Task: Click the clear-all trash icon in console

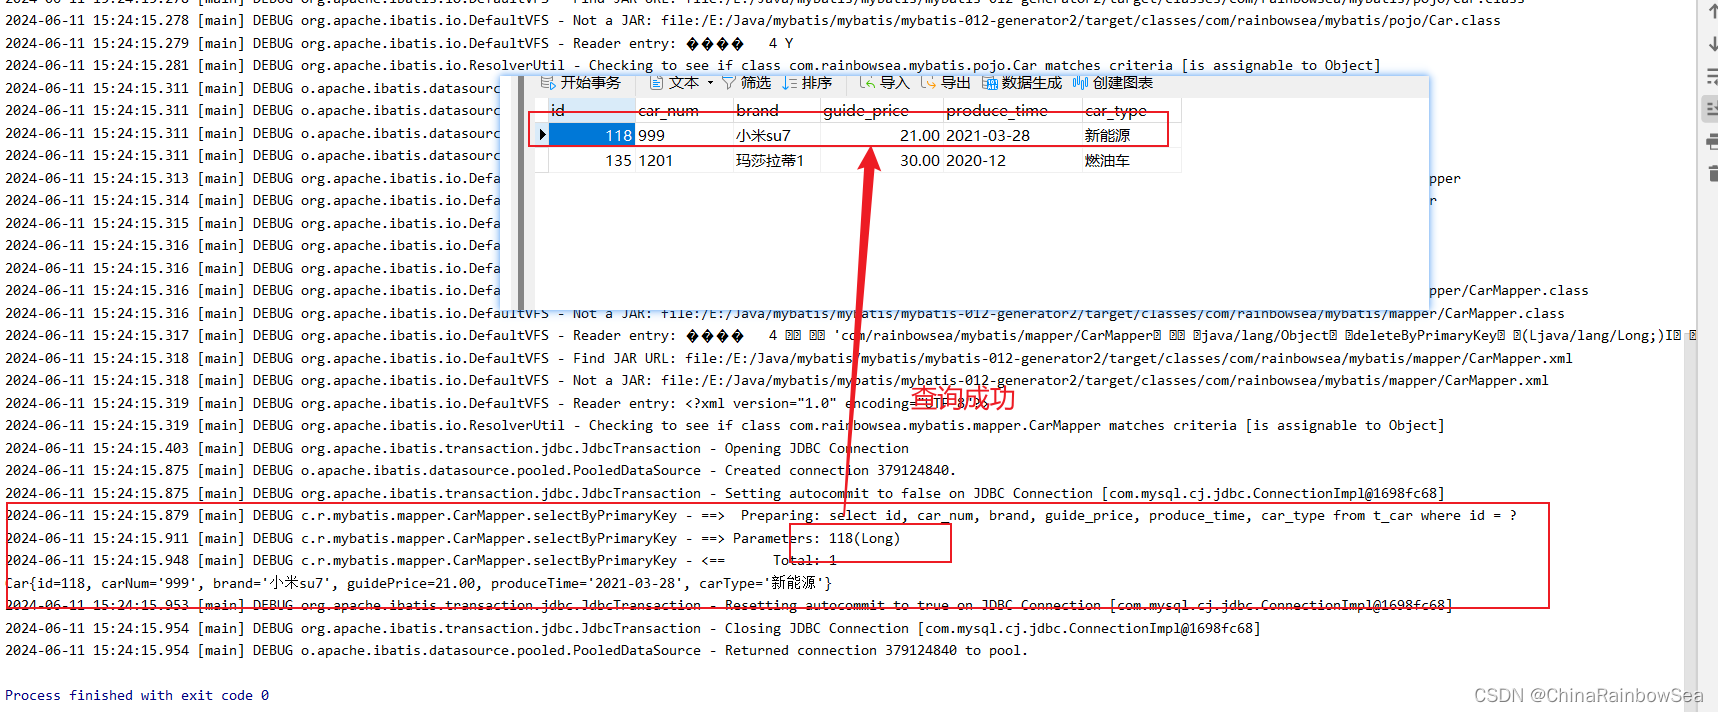Action: tap(1711, 174)
